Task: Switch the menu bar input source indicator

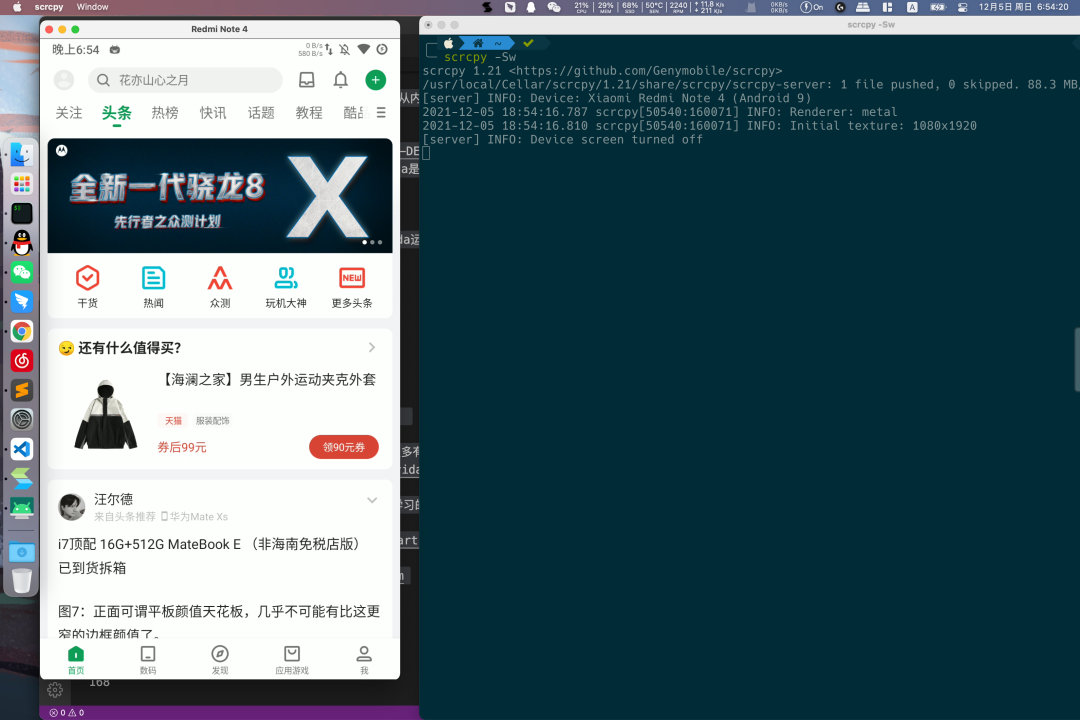Action: pos(912,7)
